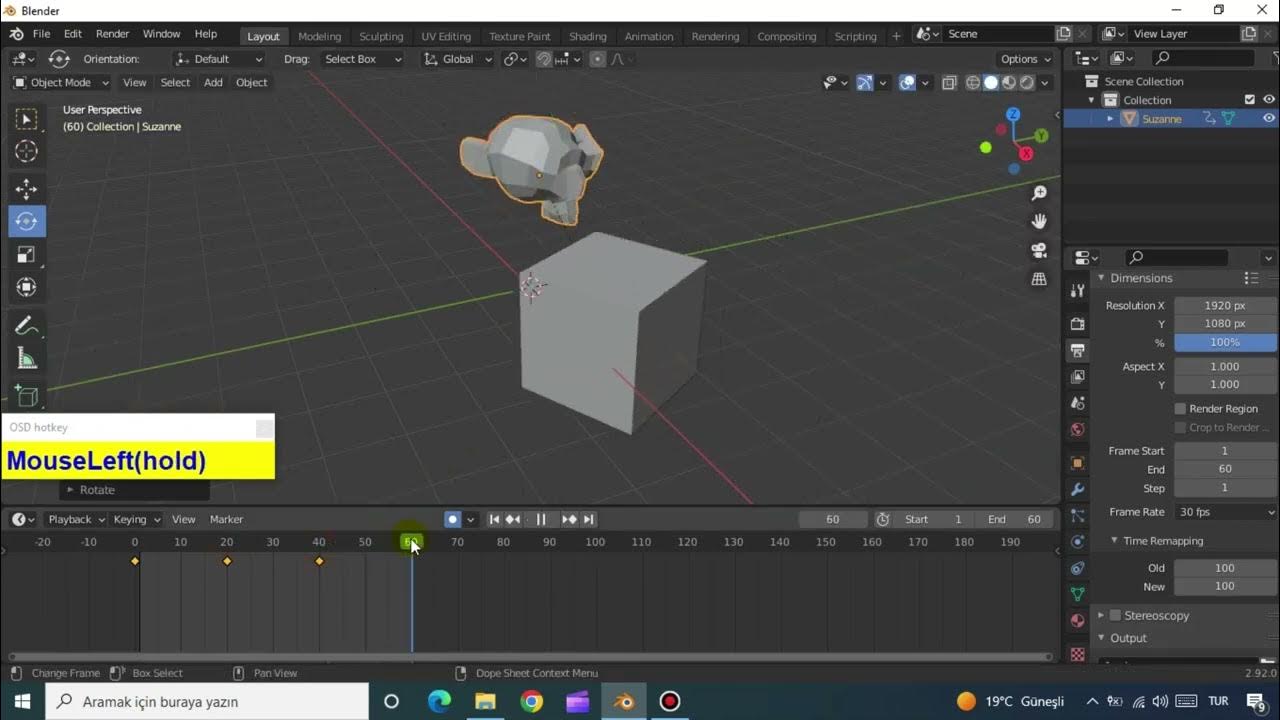Select the Add Cube tool
Image resolution: width=1280 pixels, height=720 pixels.
27,396
